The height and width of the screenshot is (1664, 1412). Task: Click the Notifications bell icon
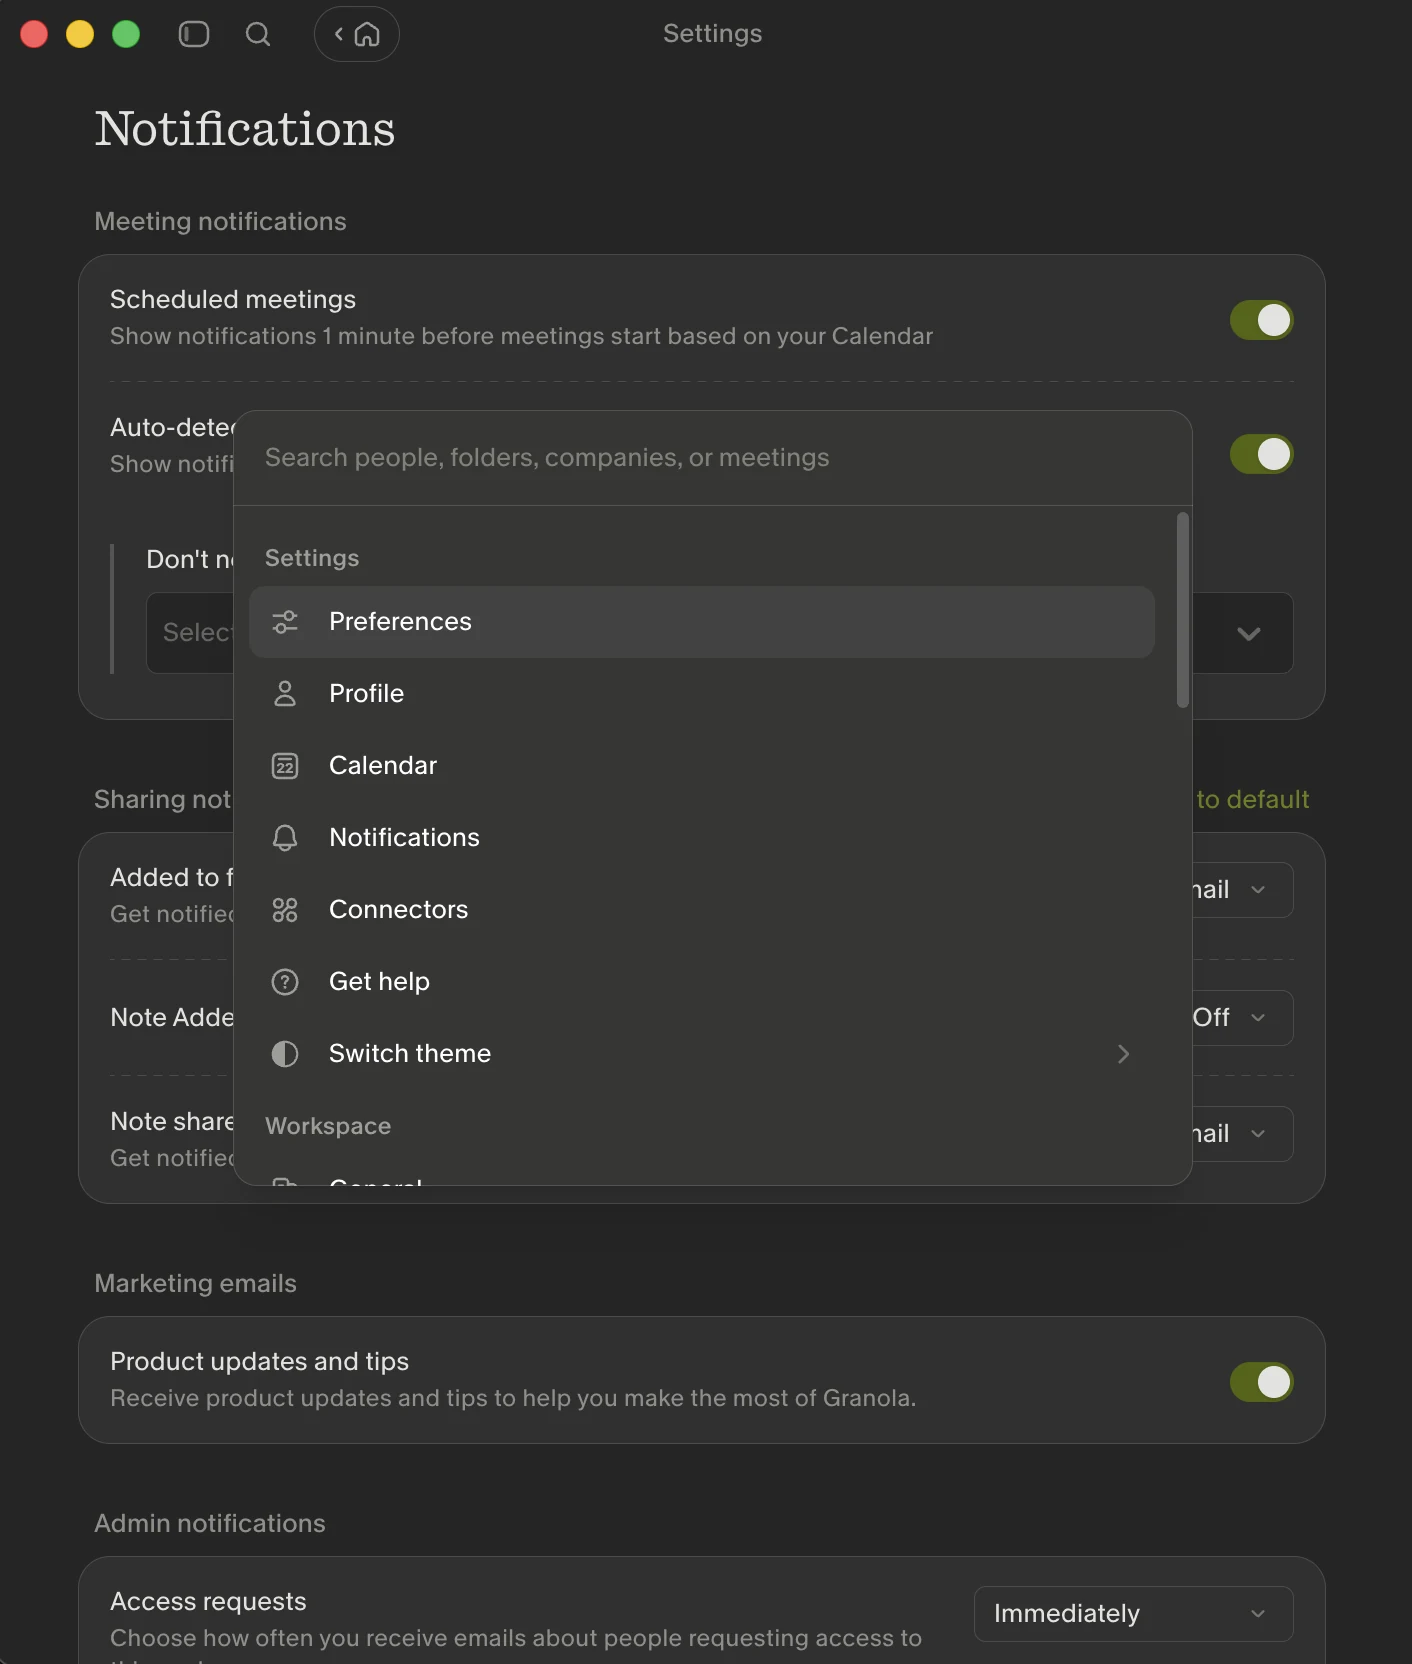285,838
